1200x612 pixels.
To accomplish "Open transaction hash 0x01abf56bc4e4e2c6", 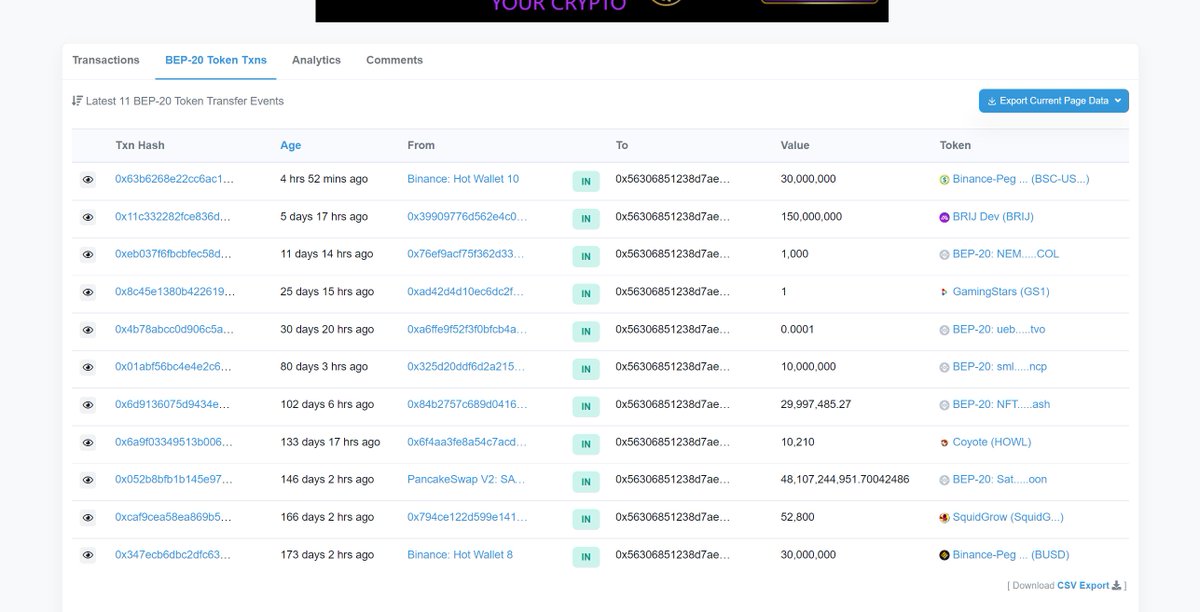I will click(x=174, y=367).
